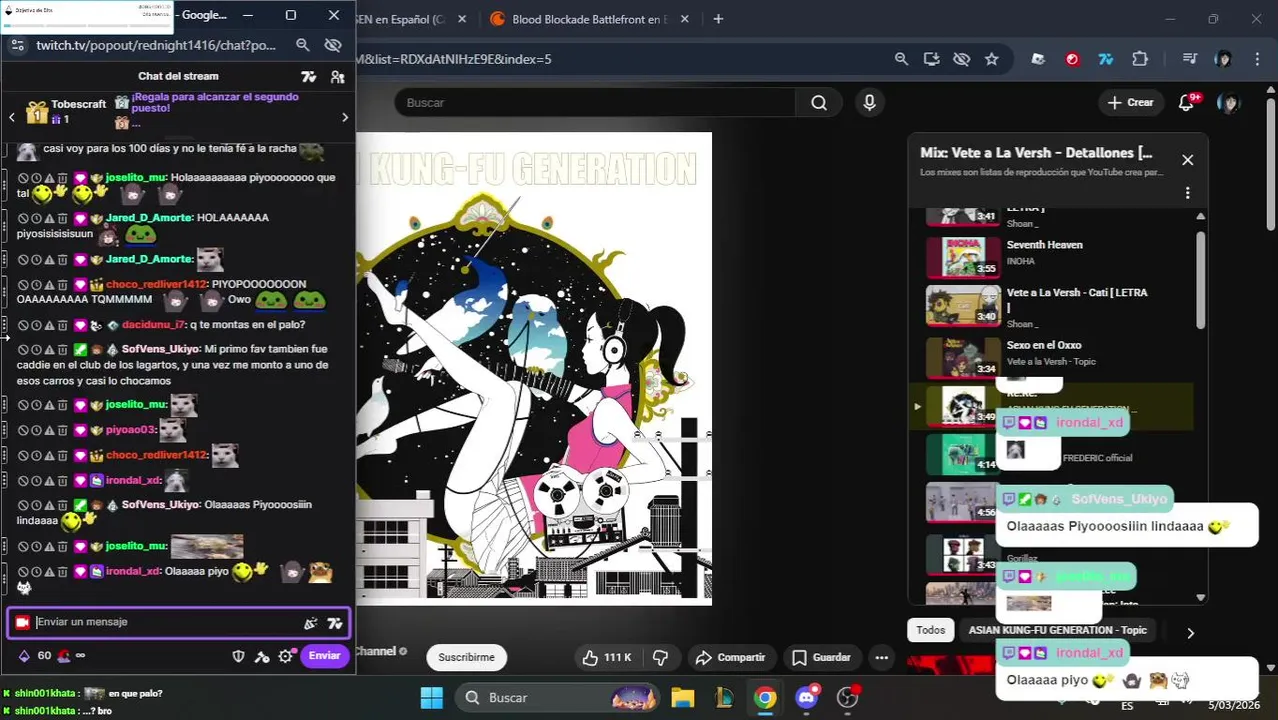Click the username dacidunu_i7 in chat
This screenshot has height=720, width=1278.
pyautogui.click(x=153, y=325)
